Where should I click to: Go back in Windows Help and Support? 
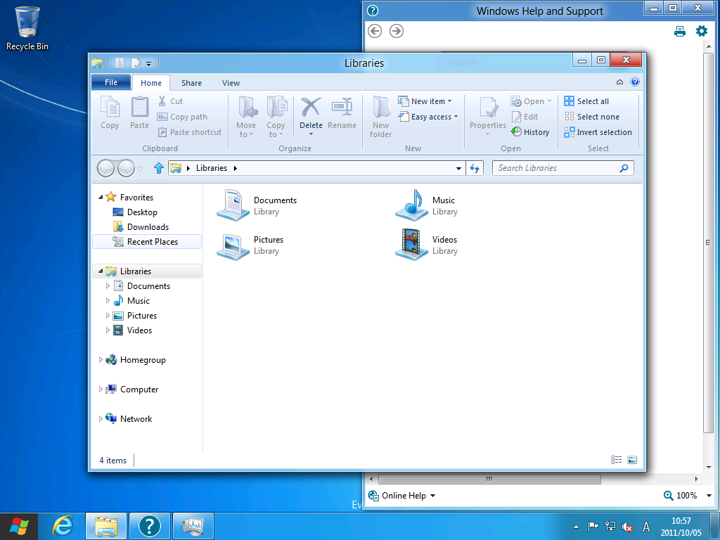click(x=375, y=31)
